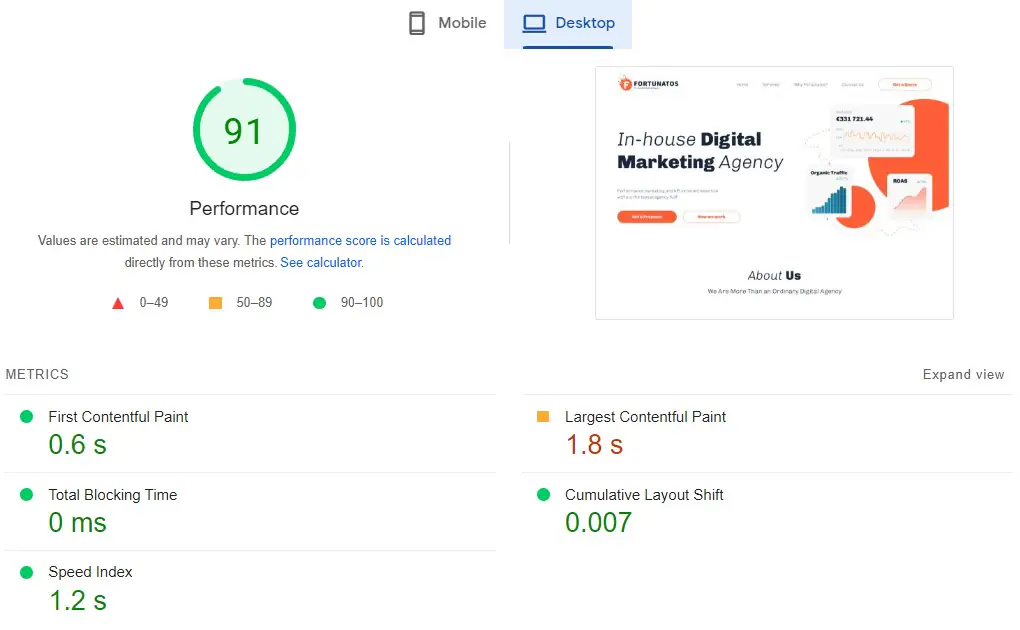
Task: Click the Speed Index label
Action: [x=90, y=572]
